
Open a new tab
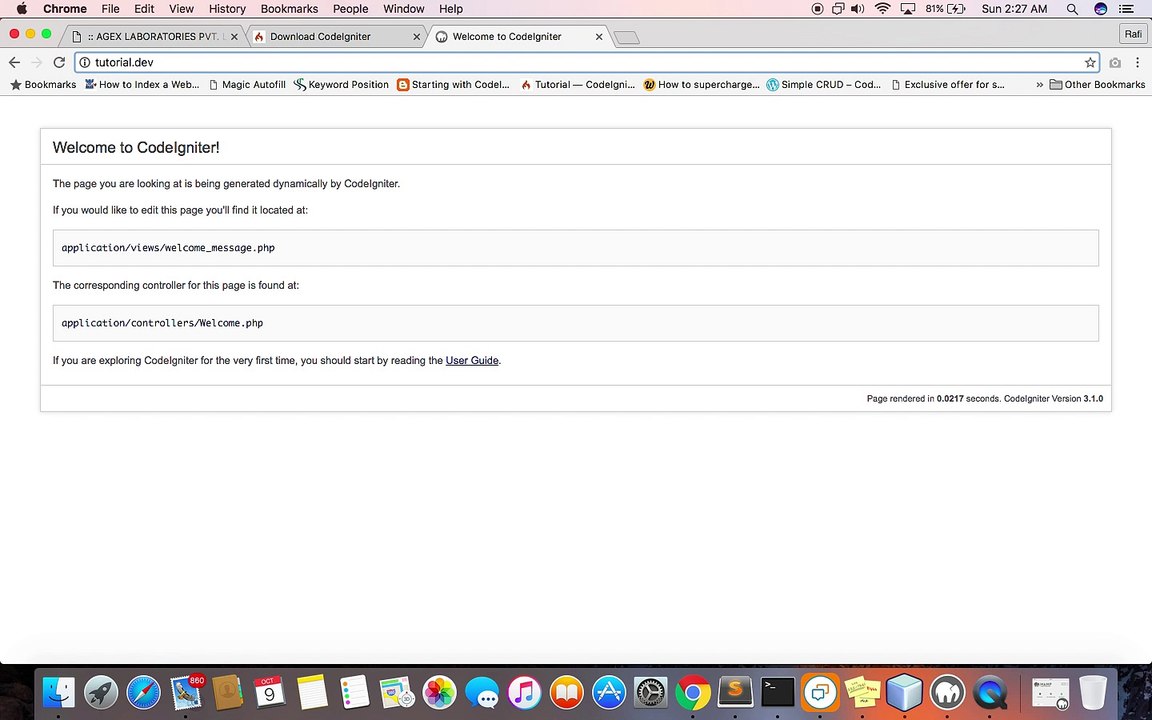coord(626,37)
